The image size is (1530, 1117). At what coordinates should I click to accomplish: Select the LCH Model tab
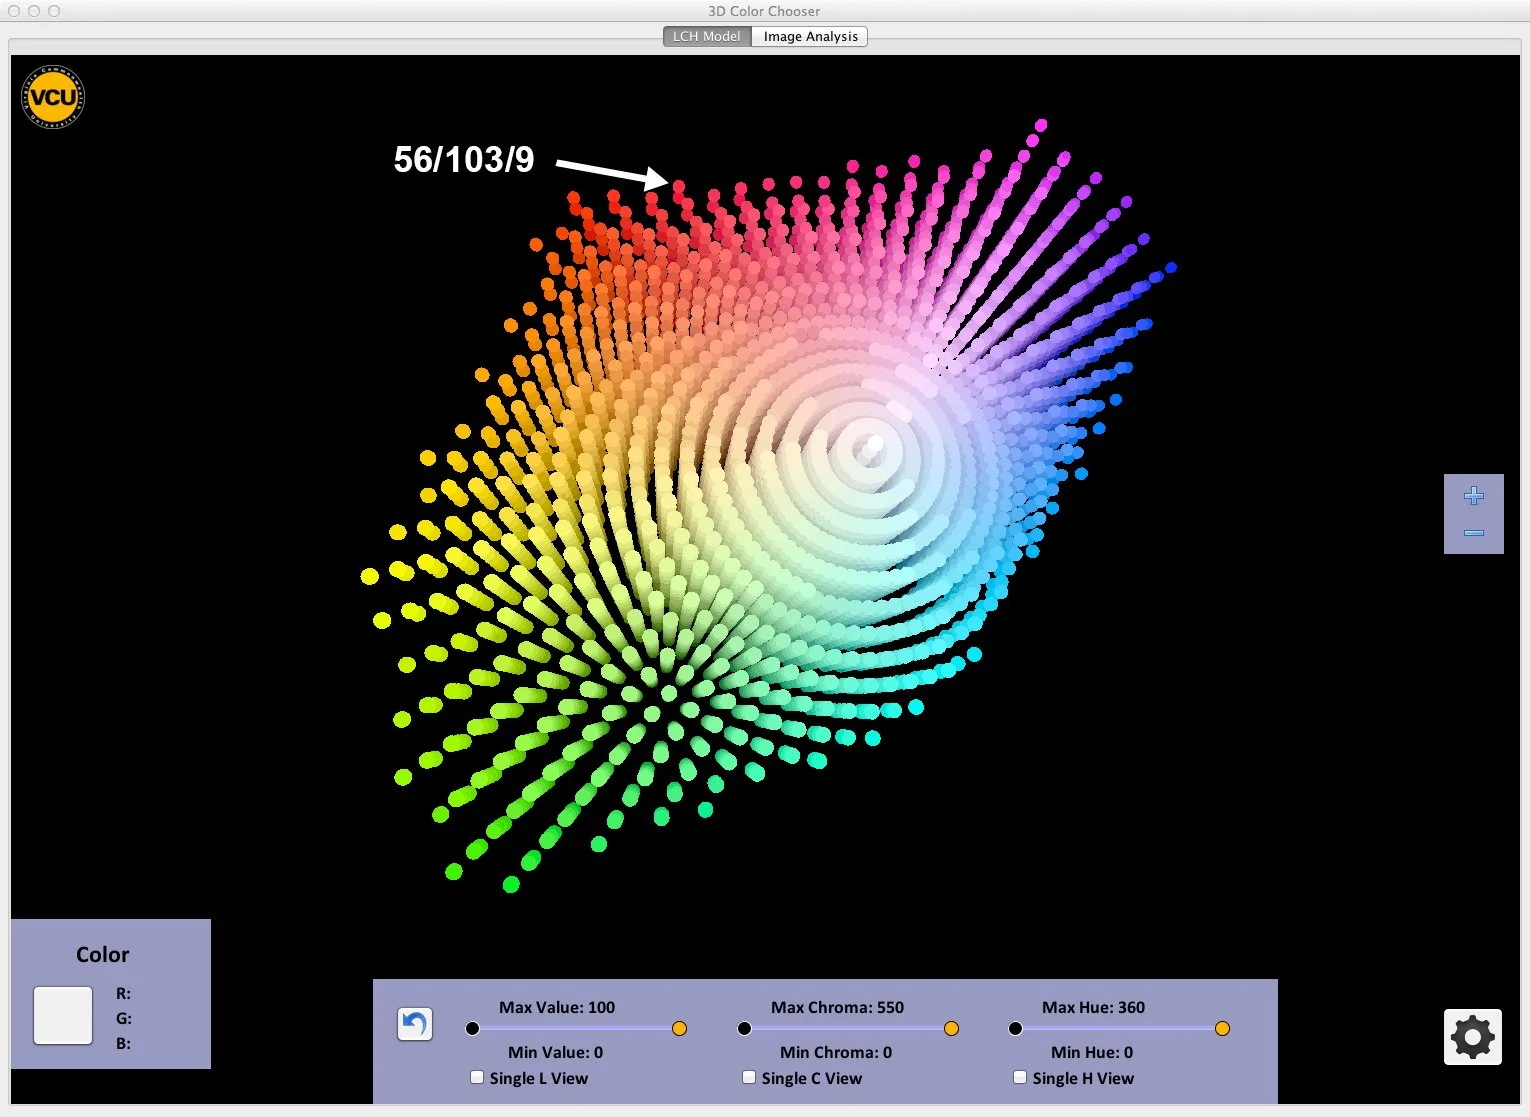706,36
